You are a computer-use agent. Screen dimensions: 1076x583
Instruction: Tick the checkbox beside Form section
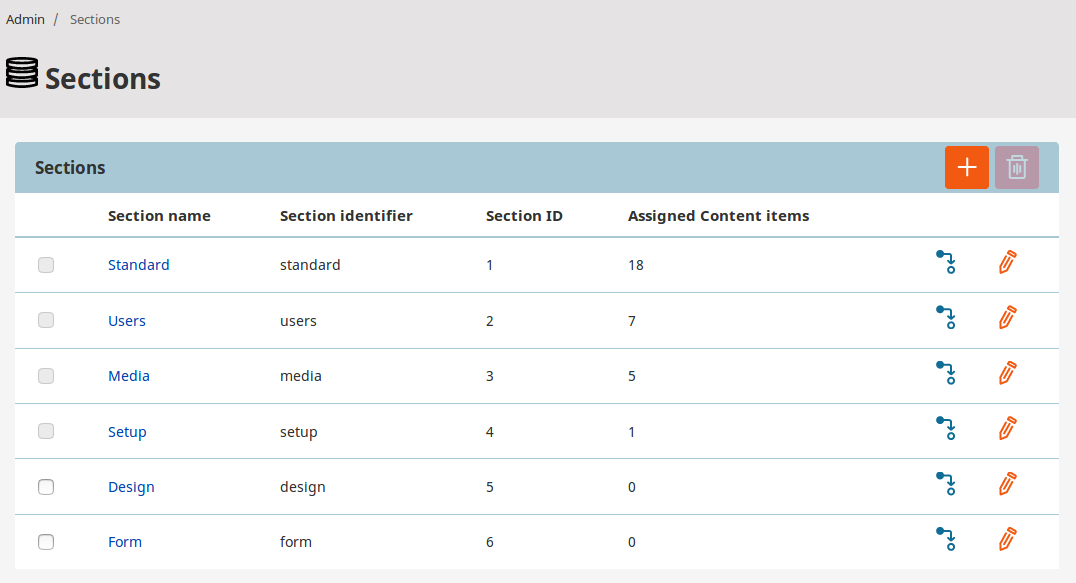(45, 541)
